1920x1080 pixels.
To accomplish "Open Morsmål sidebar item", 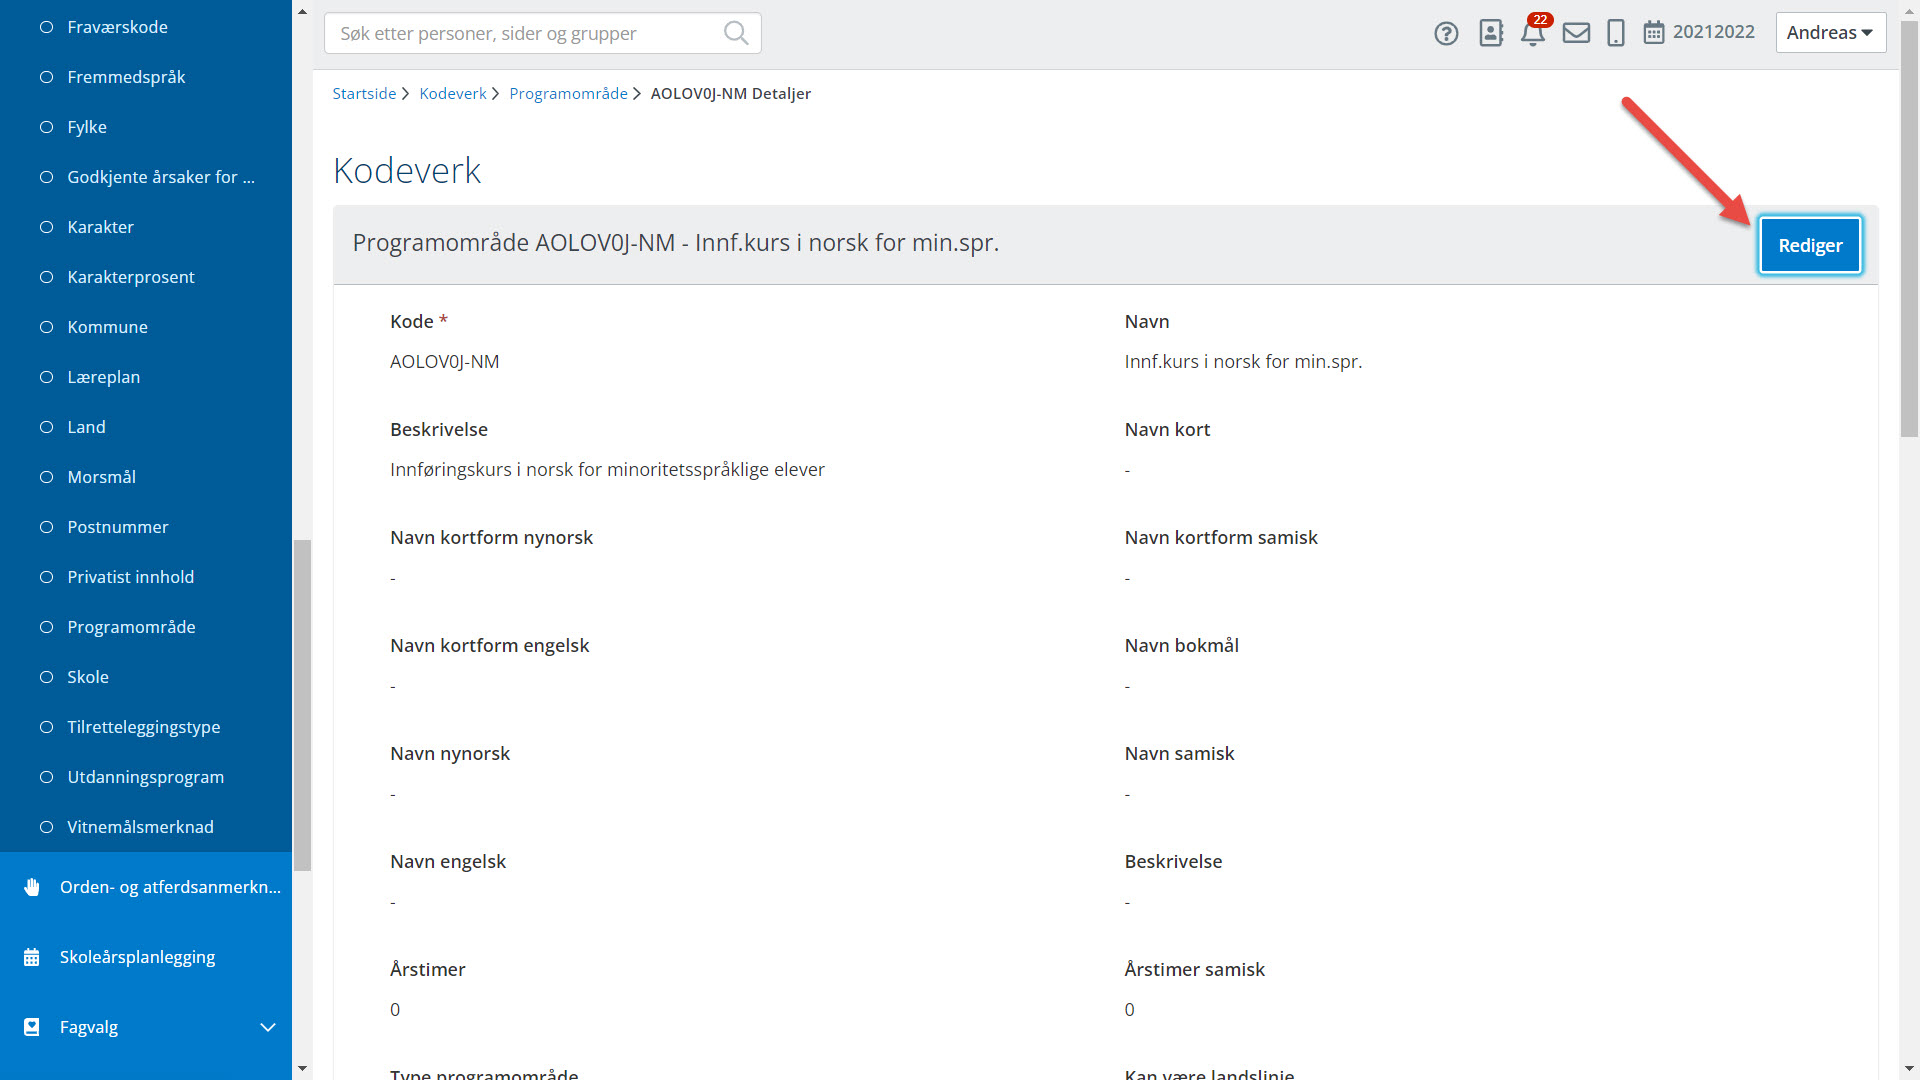I will click(101, 477).
